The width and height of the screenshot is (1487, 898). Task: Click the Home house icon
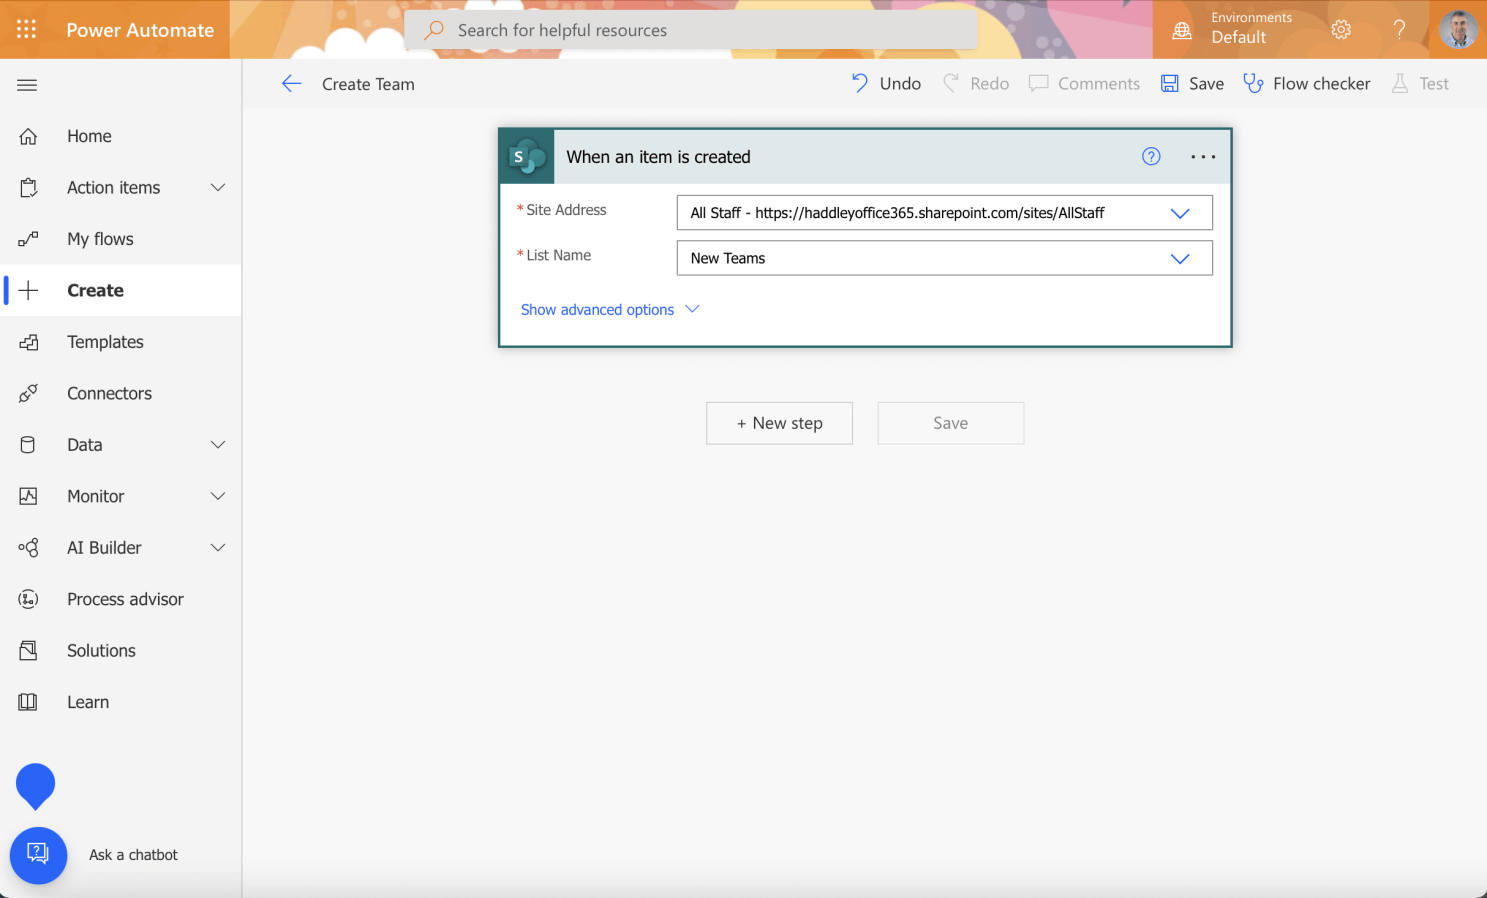click(x=28, y=136)
